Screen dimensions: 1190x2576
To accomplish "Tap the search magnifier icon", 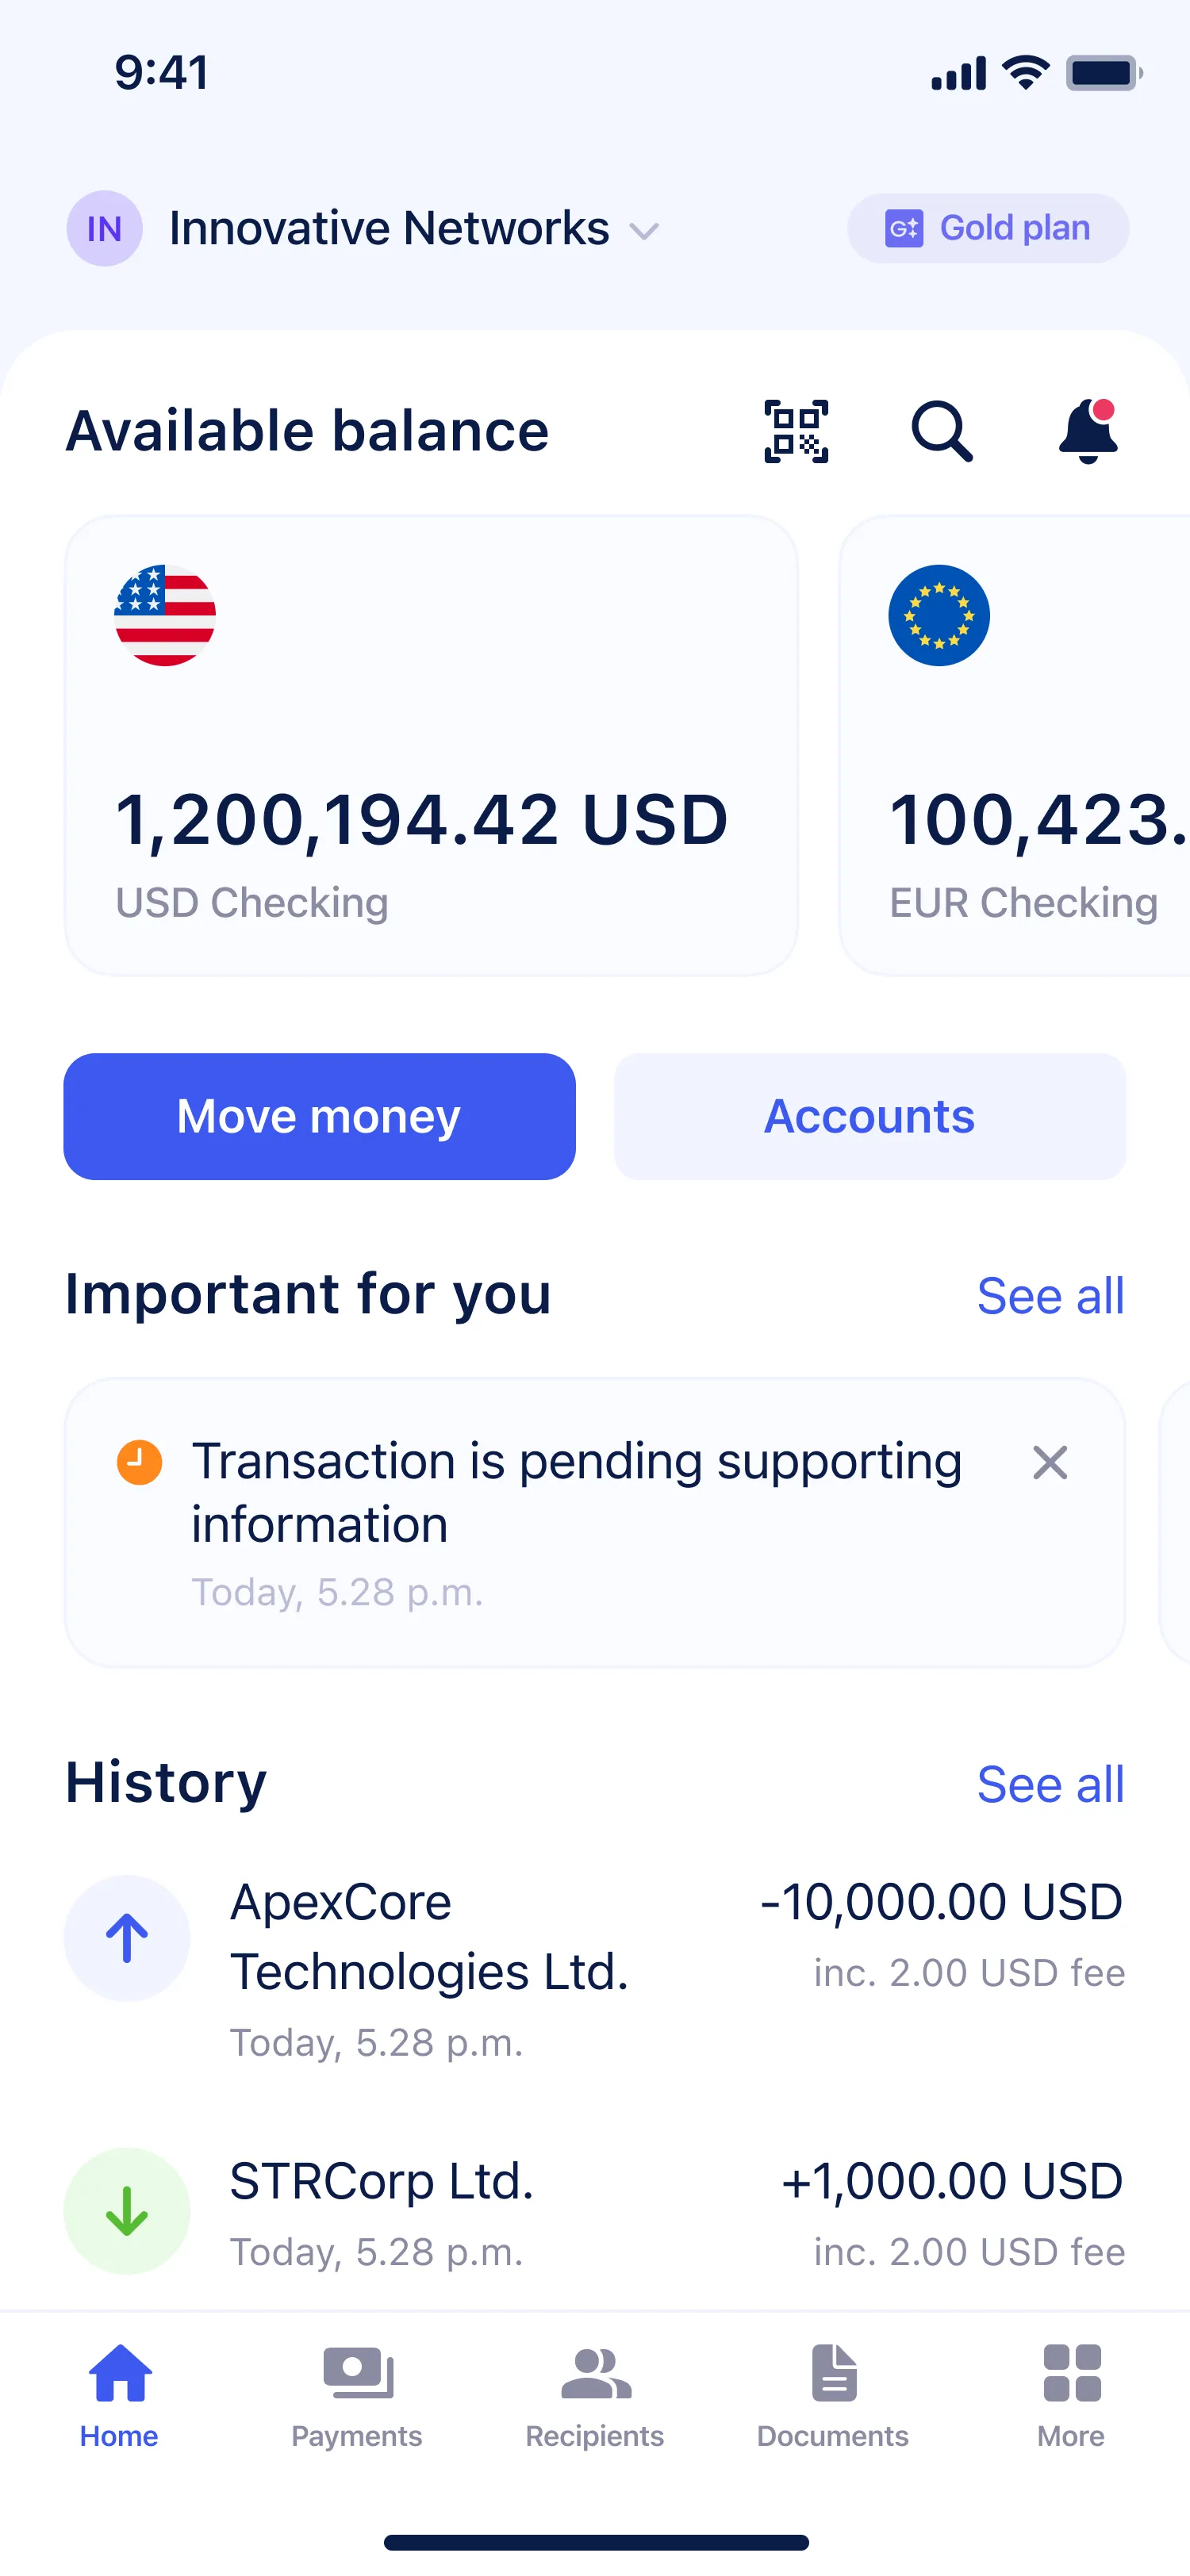I will (941, 431).
